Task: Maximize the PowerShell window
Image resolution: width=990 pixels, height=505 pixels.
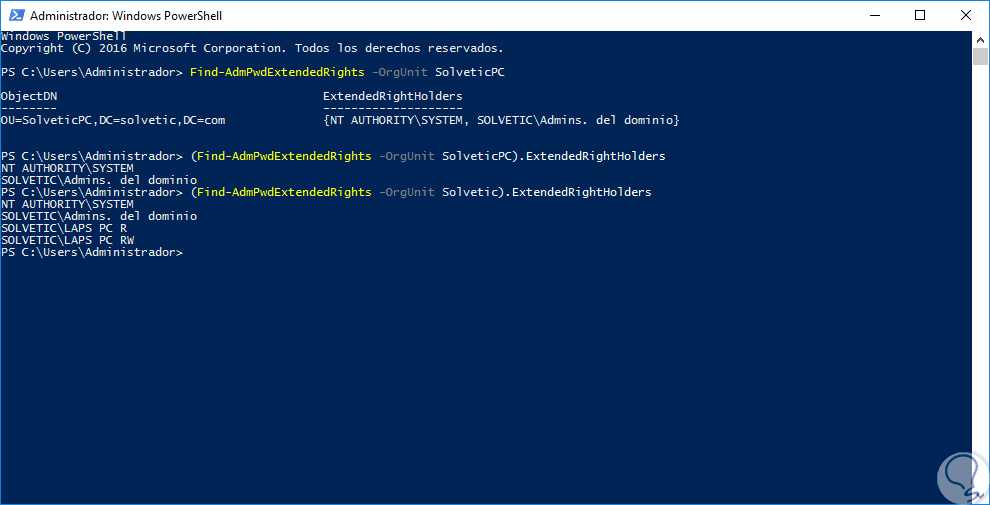Action: [919, 16]
